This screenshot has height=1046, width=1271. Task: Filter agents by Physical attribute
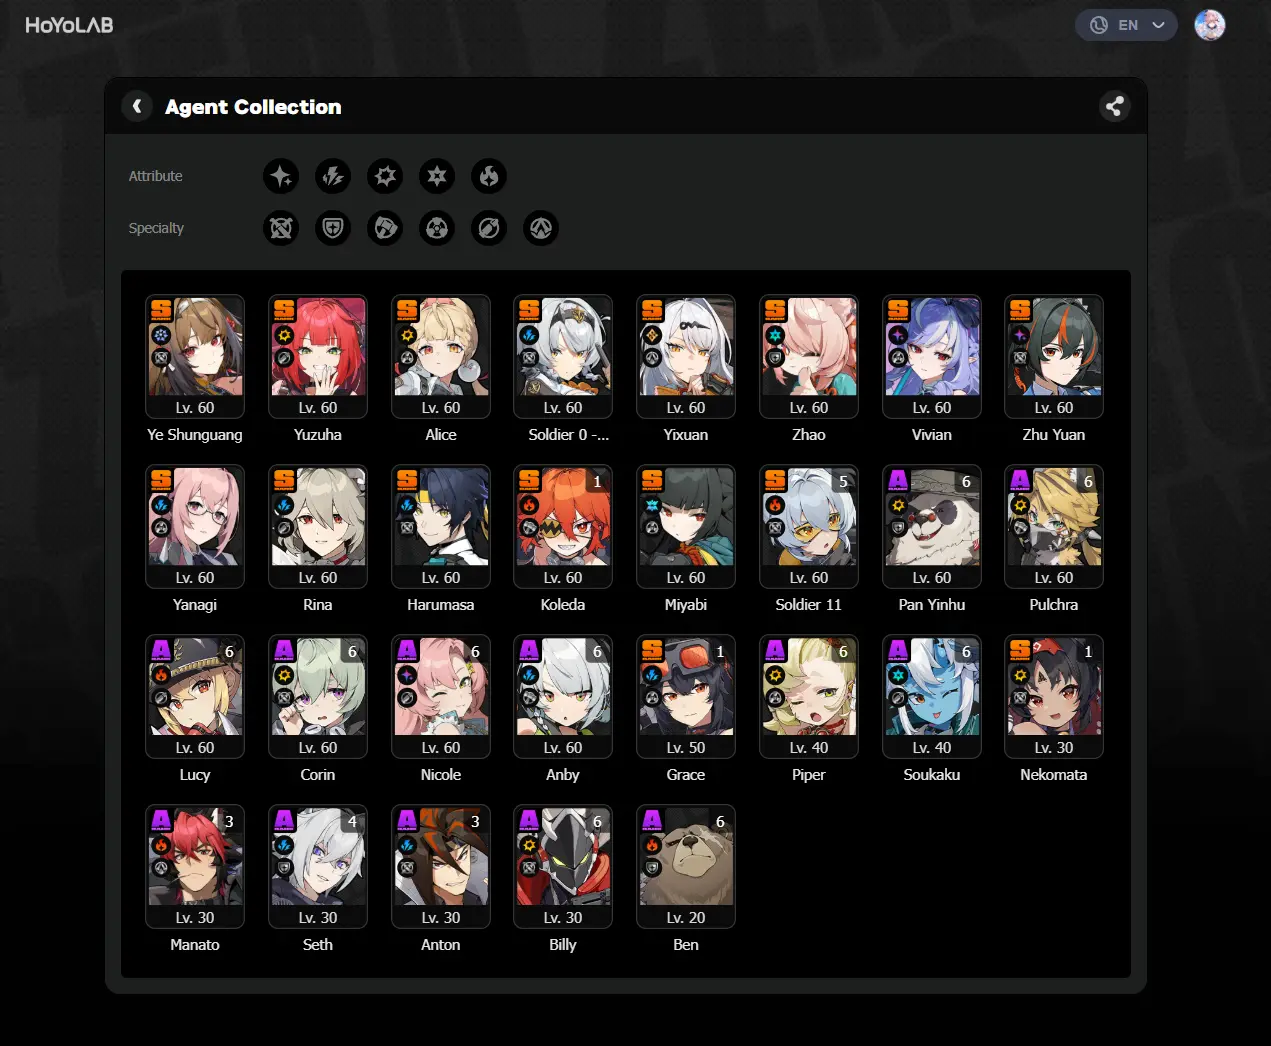click(385, 176)
